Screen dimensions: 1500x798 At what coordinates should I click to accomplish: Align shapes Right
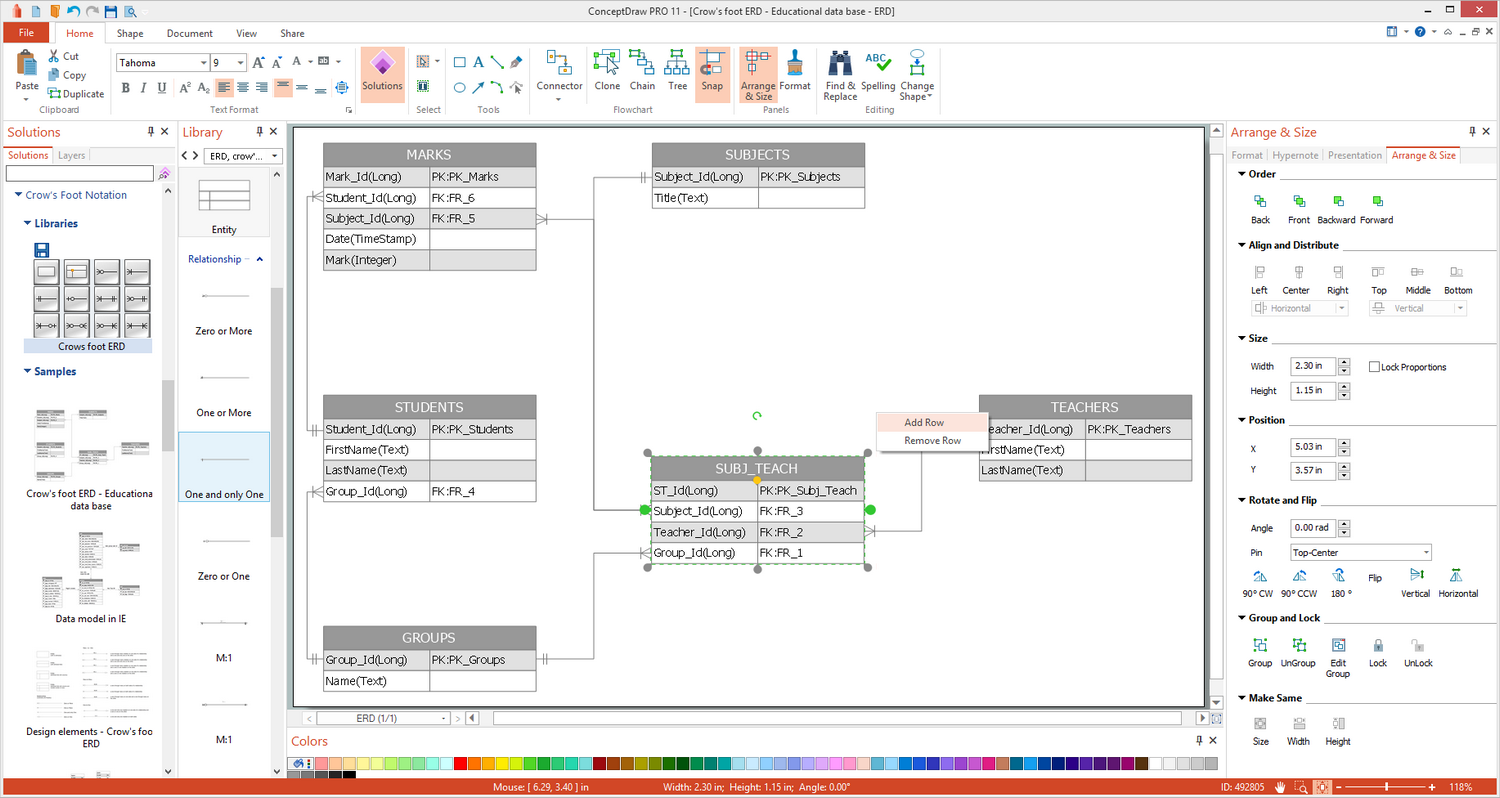click(x=1338, y=280)
